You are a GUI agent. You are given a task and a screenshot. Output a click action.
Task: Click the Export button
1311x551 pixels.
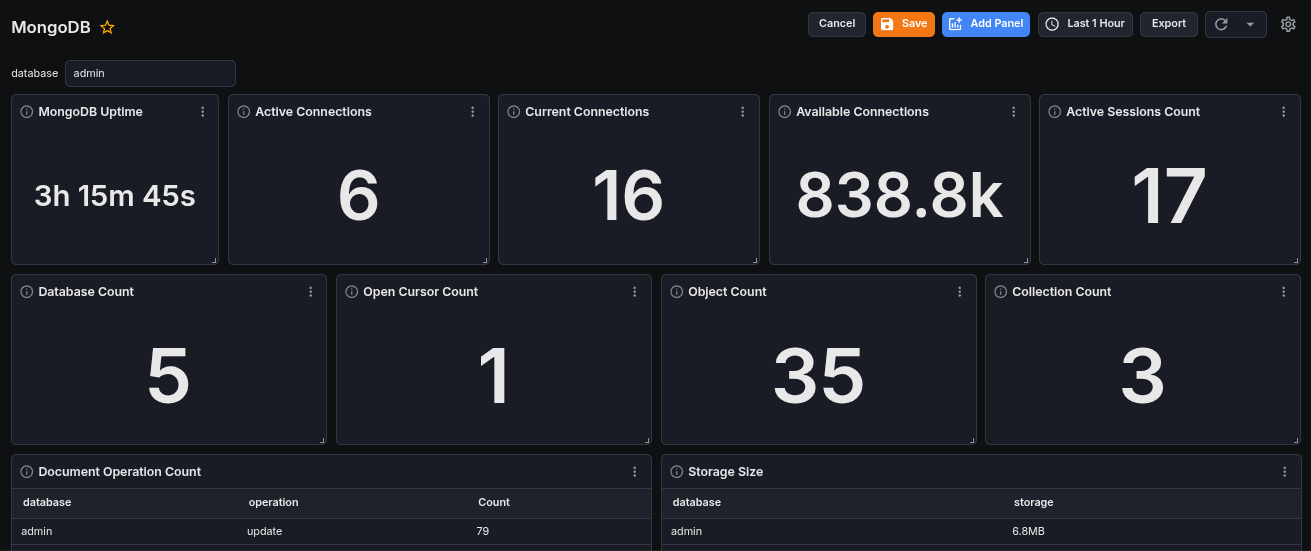1168,24
